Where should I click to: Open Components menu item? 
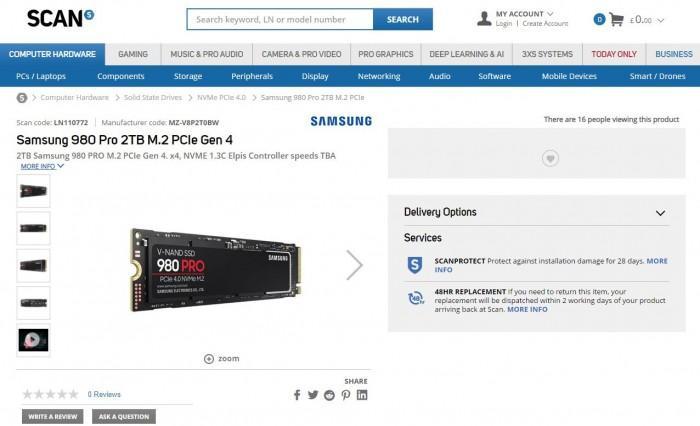click(x=121, y=76)
